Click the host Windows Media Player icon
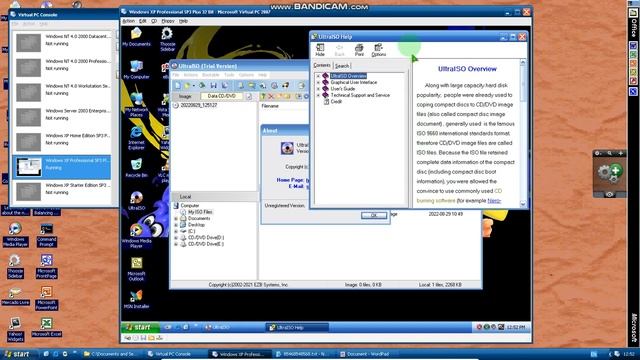640x360 pixels. 15,235
